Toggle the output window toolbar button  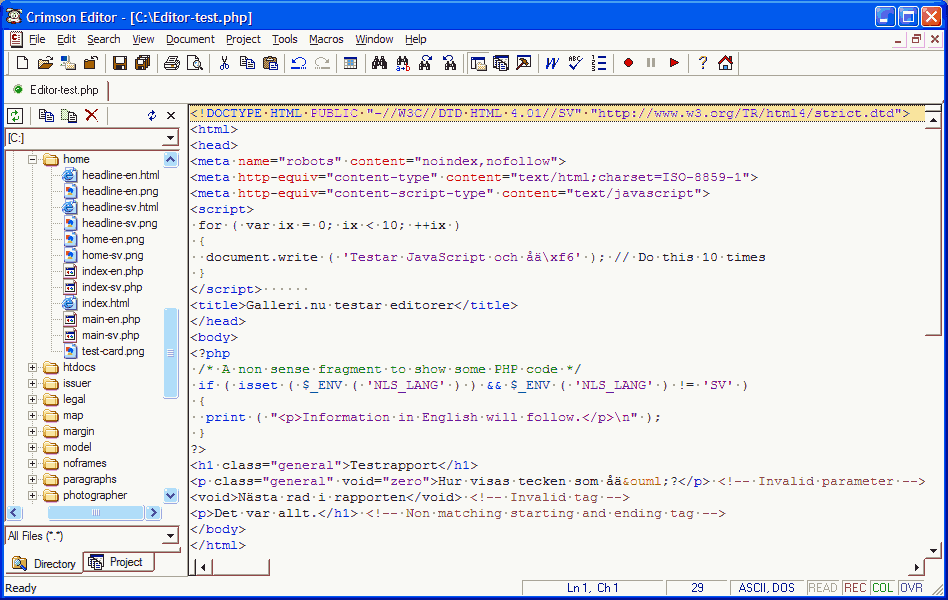501,63
